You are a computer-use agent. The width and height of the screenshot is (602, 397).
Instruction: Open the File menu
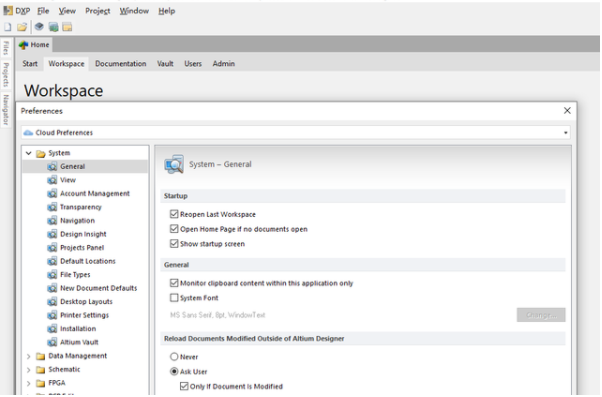coord(43,11)
